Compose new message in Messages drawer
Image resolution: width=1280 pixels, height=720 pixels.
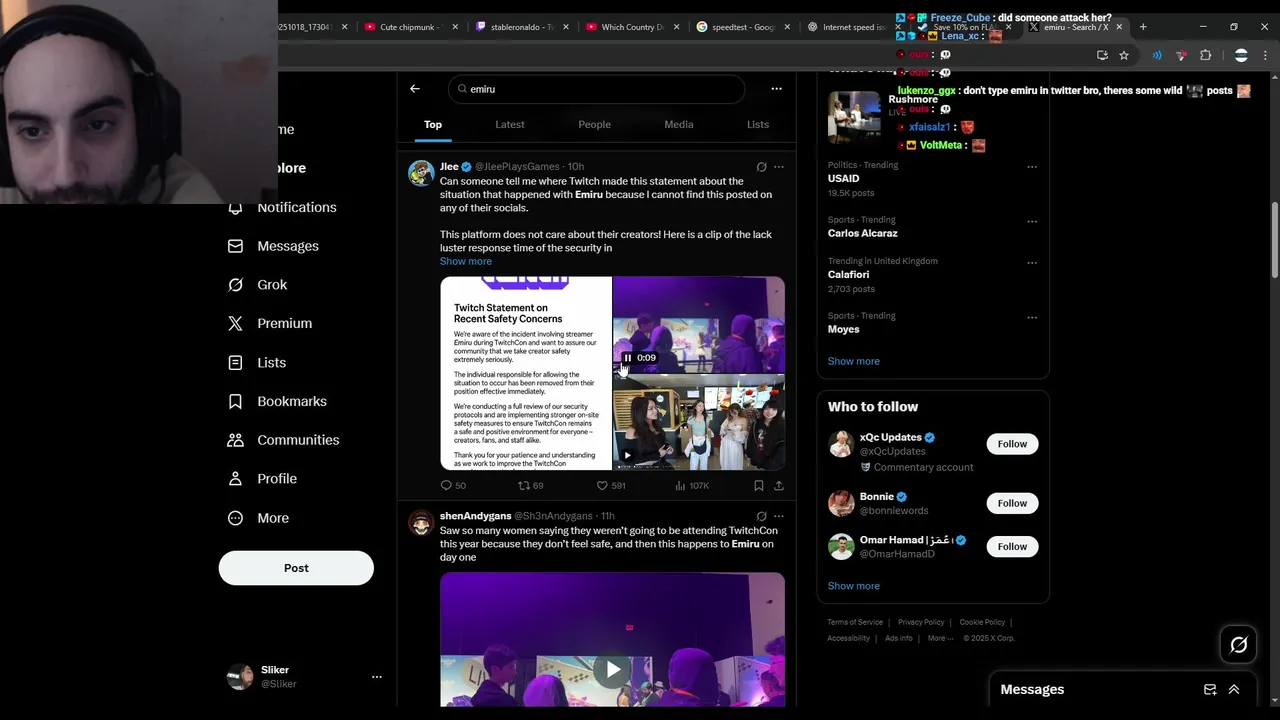coord(1210,690)
